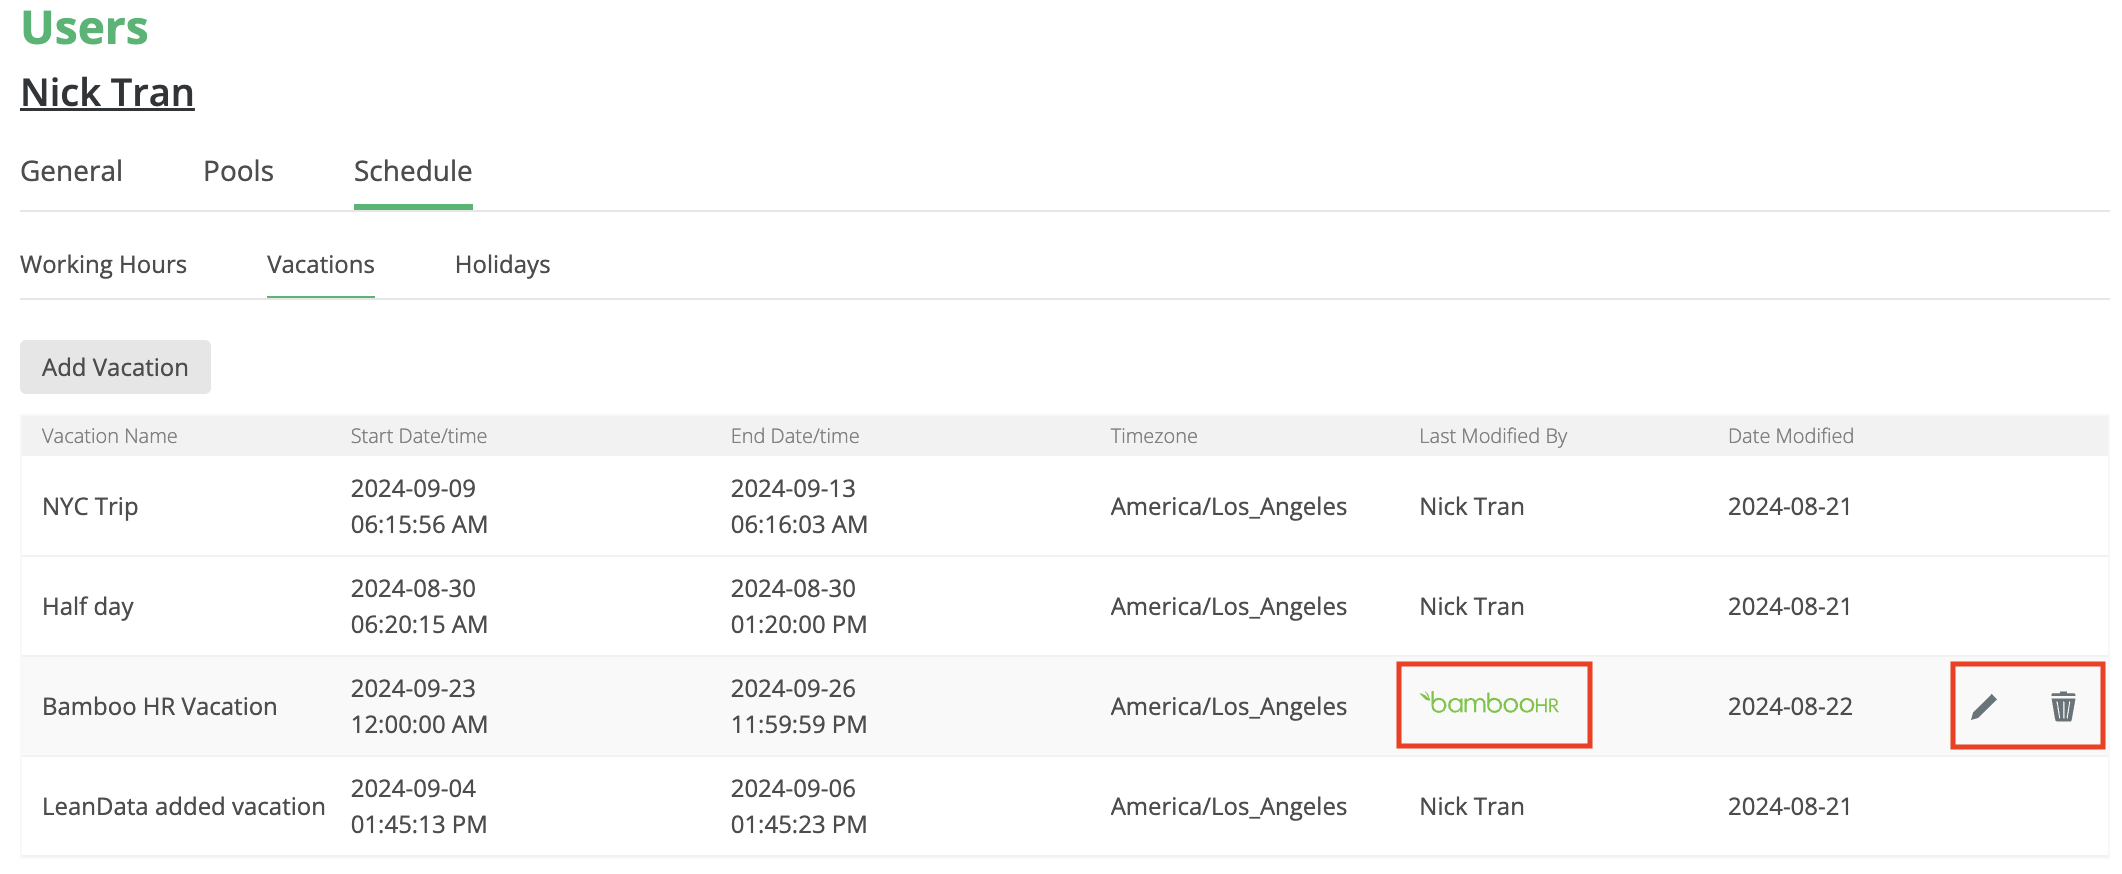
Task: Click the trash delete icon for Bamboo HR Vacation
Action: [x=2063, y=707]
